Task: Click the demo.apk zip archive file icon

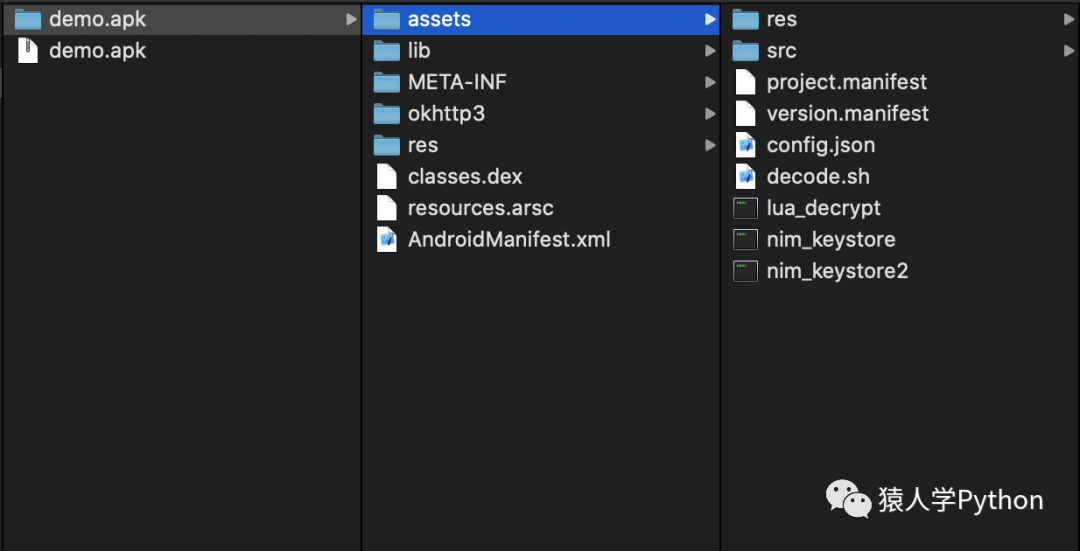Action: 28,51
